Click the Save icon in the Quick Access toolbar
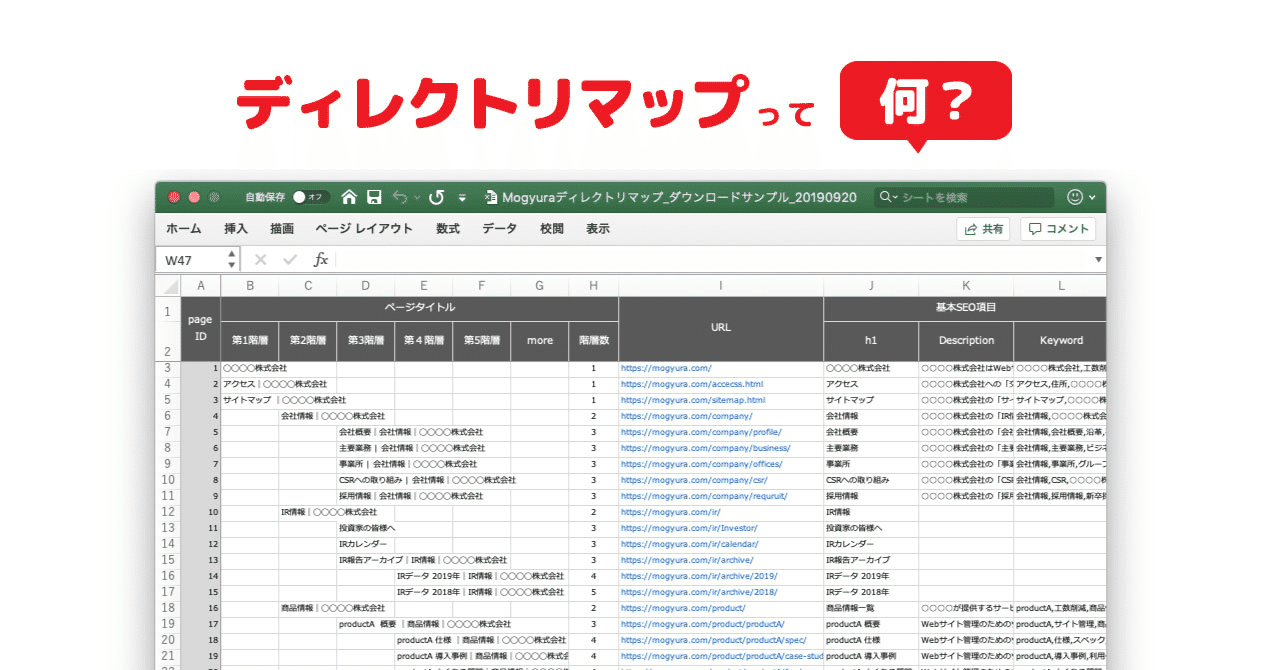 (x=374, y=197)
